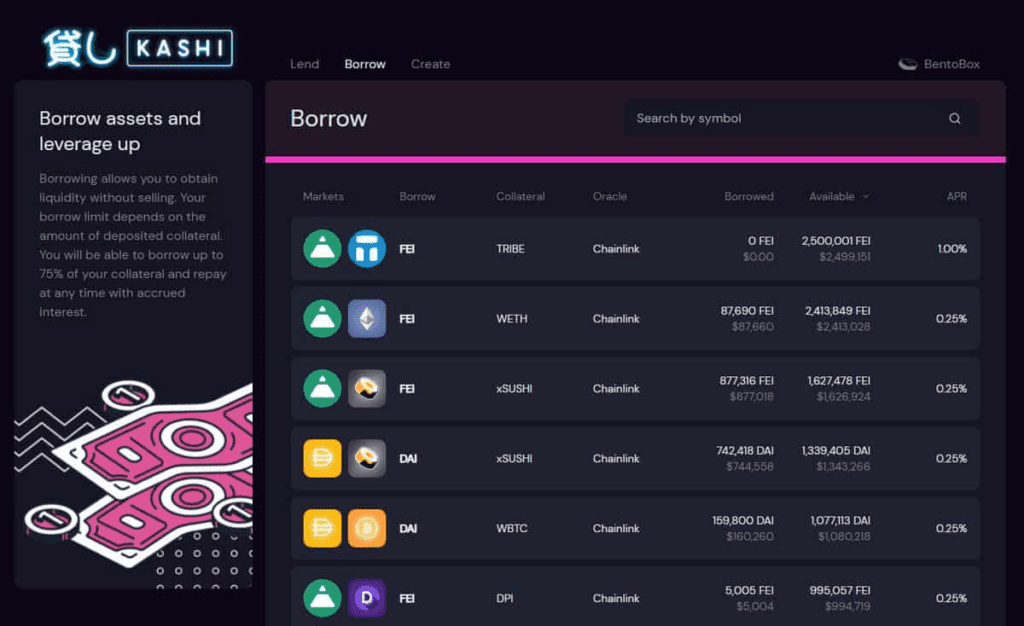Sort by the Oracle column header
This screenshot has height=626, width=1024.
coord(610,196)
